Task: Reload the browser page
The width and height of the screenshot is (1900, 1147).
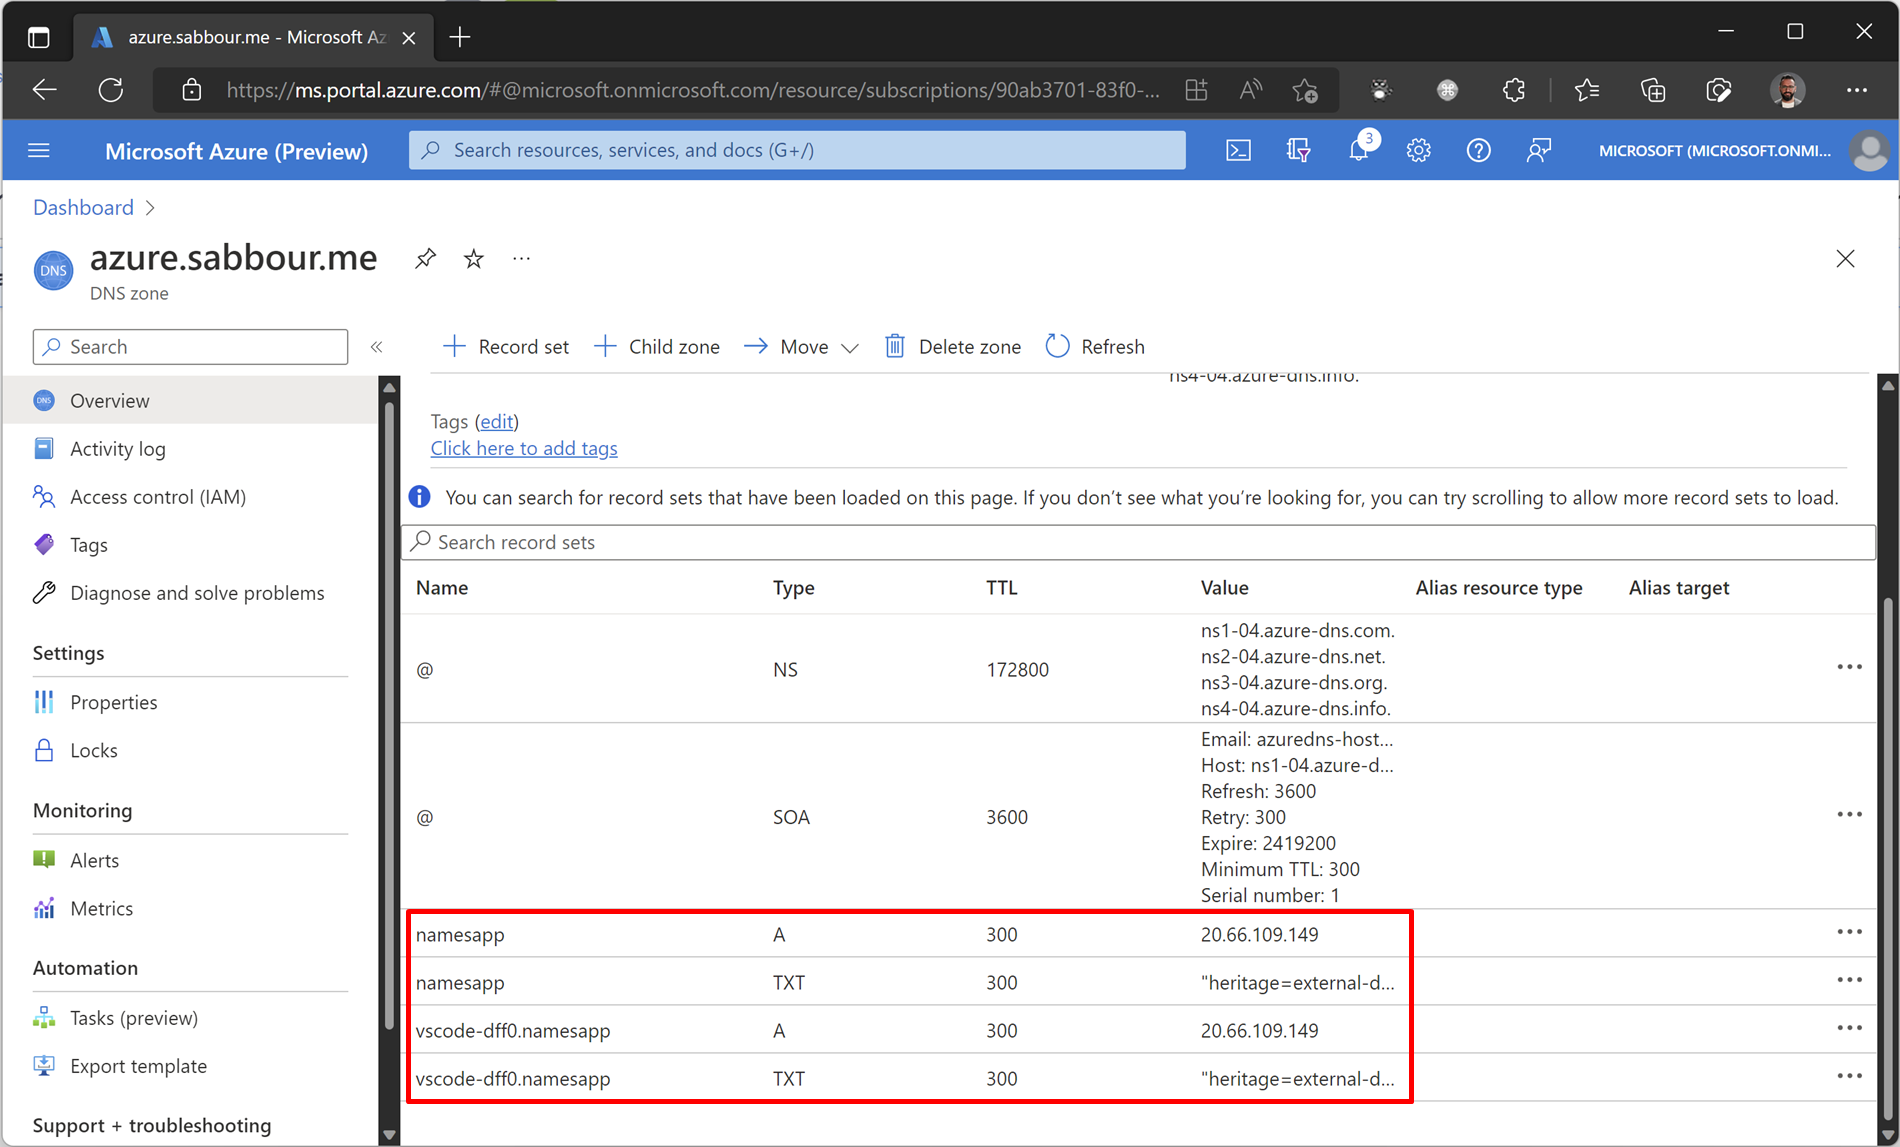Action: (x=111, y=90)
